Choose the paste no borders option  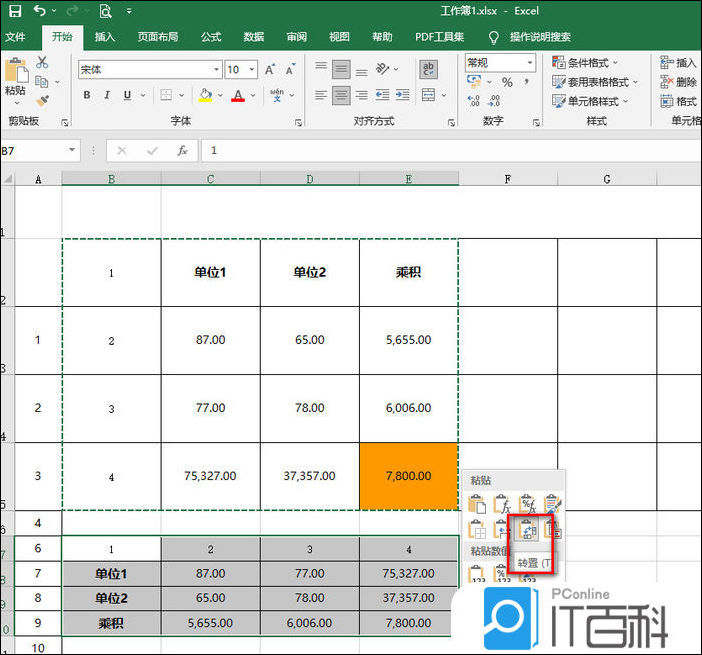point(477,530)
